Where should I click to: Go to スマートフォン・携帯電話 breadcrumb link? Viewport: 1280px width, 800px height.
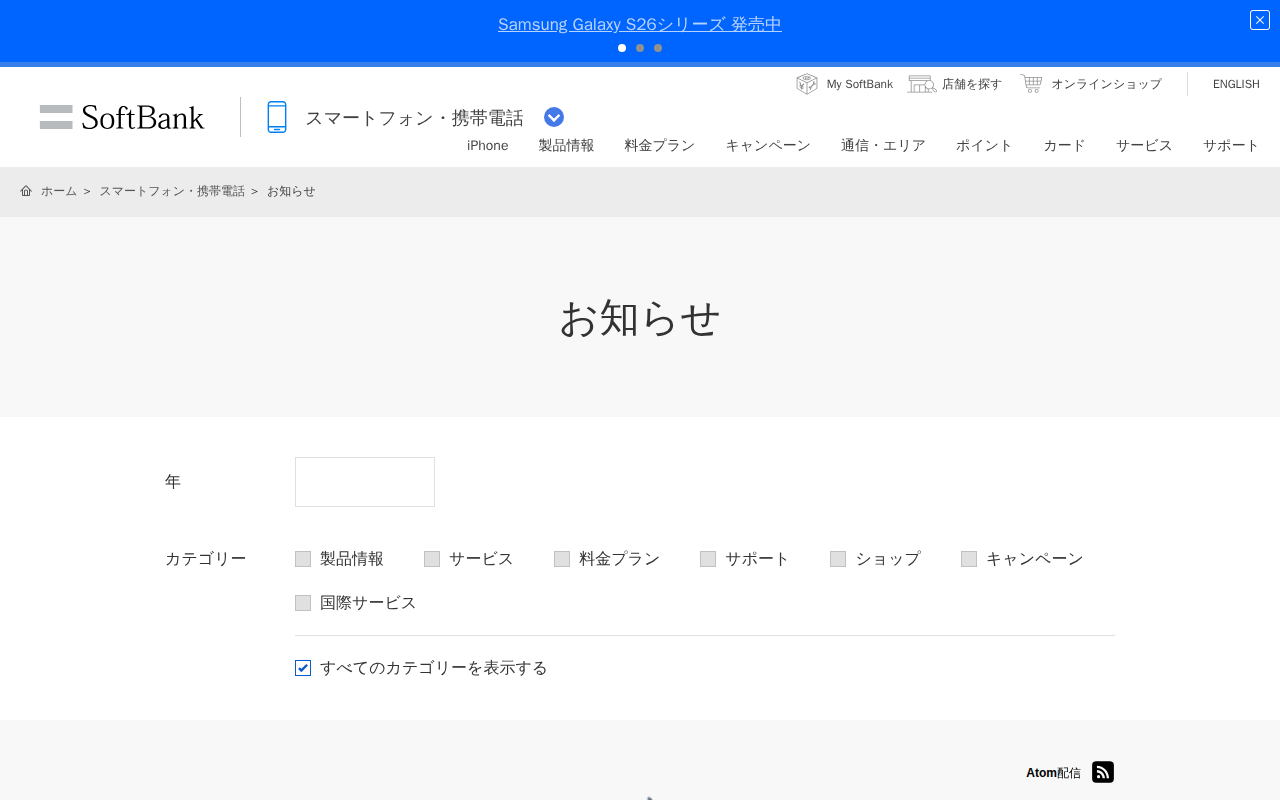pos(172,191)
